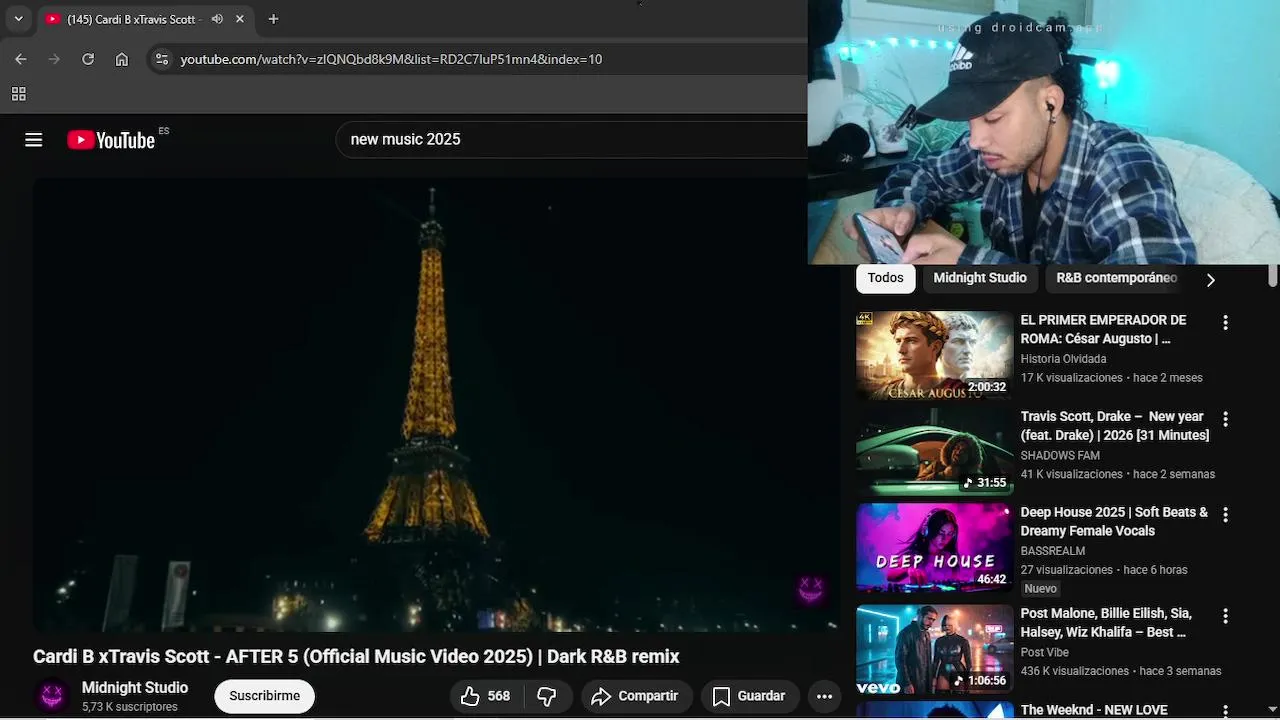Click the purple smiley watermark in video

click(811, 589)
